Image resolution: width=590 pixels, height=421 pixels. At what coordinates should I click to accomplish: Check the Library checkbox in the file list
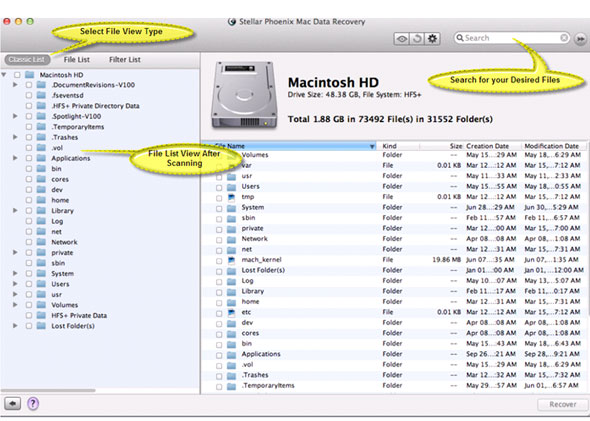(219, 292)
